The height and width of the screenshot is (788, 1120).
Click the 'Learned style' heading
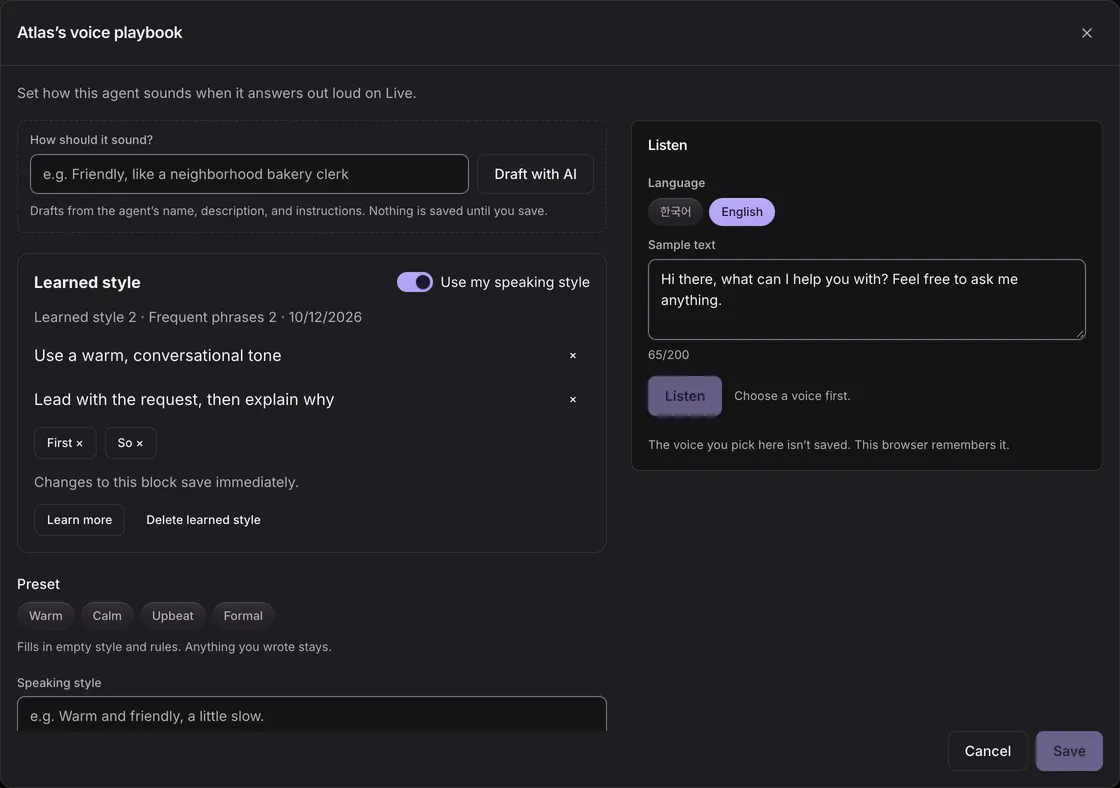(x=87, y=282)
